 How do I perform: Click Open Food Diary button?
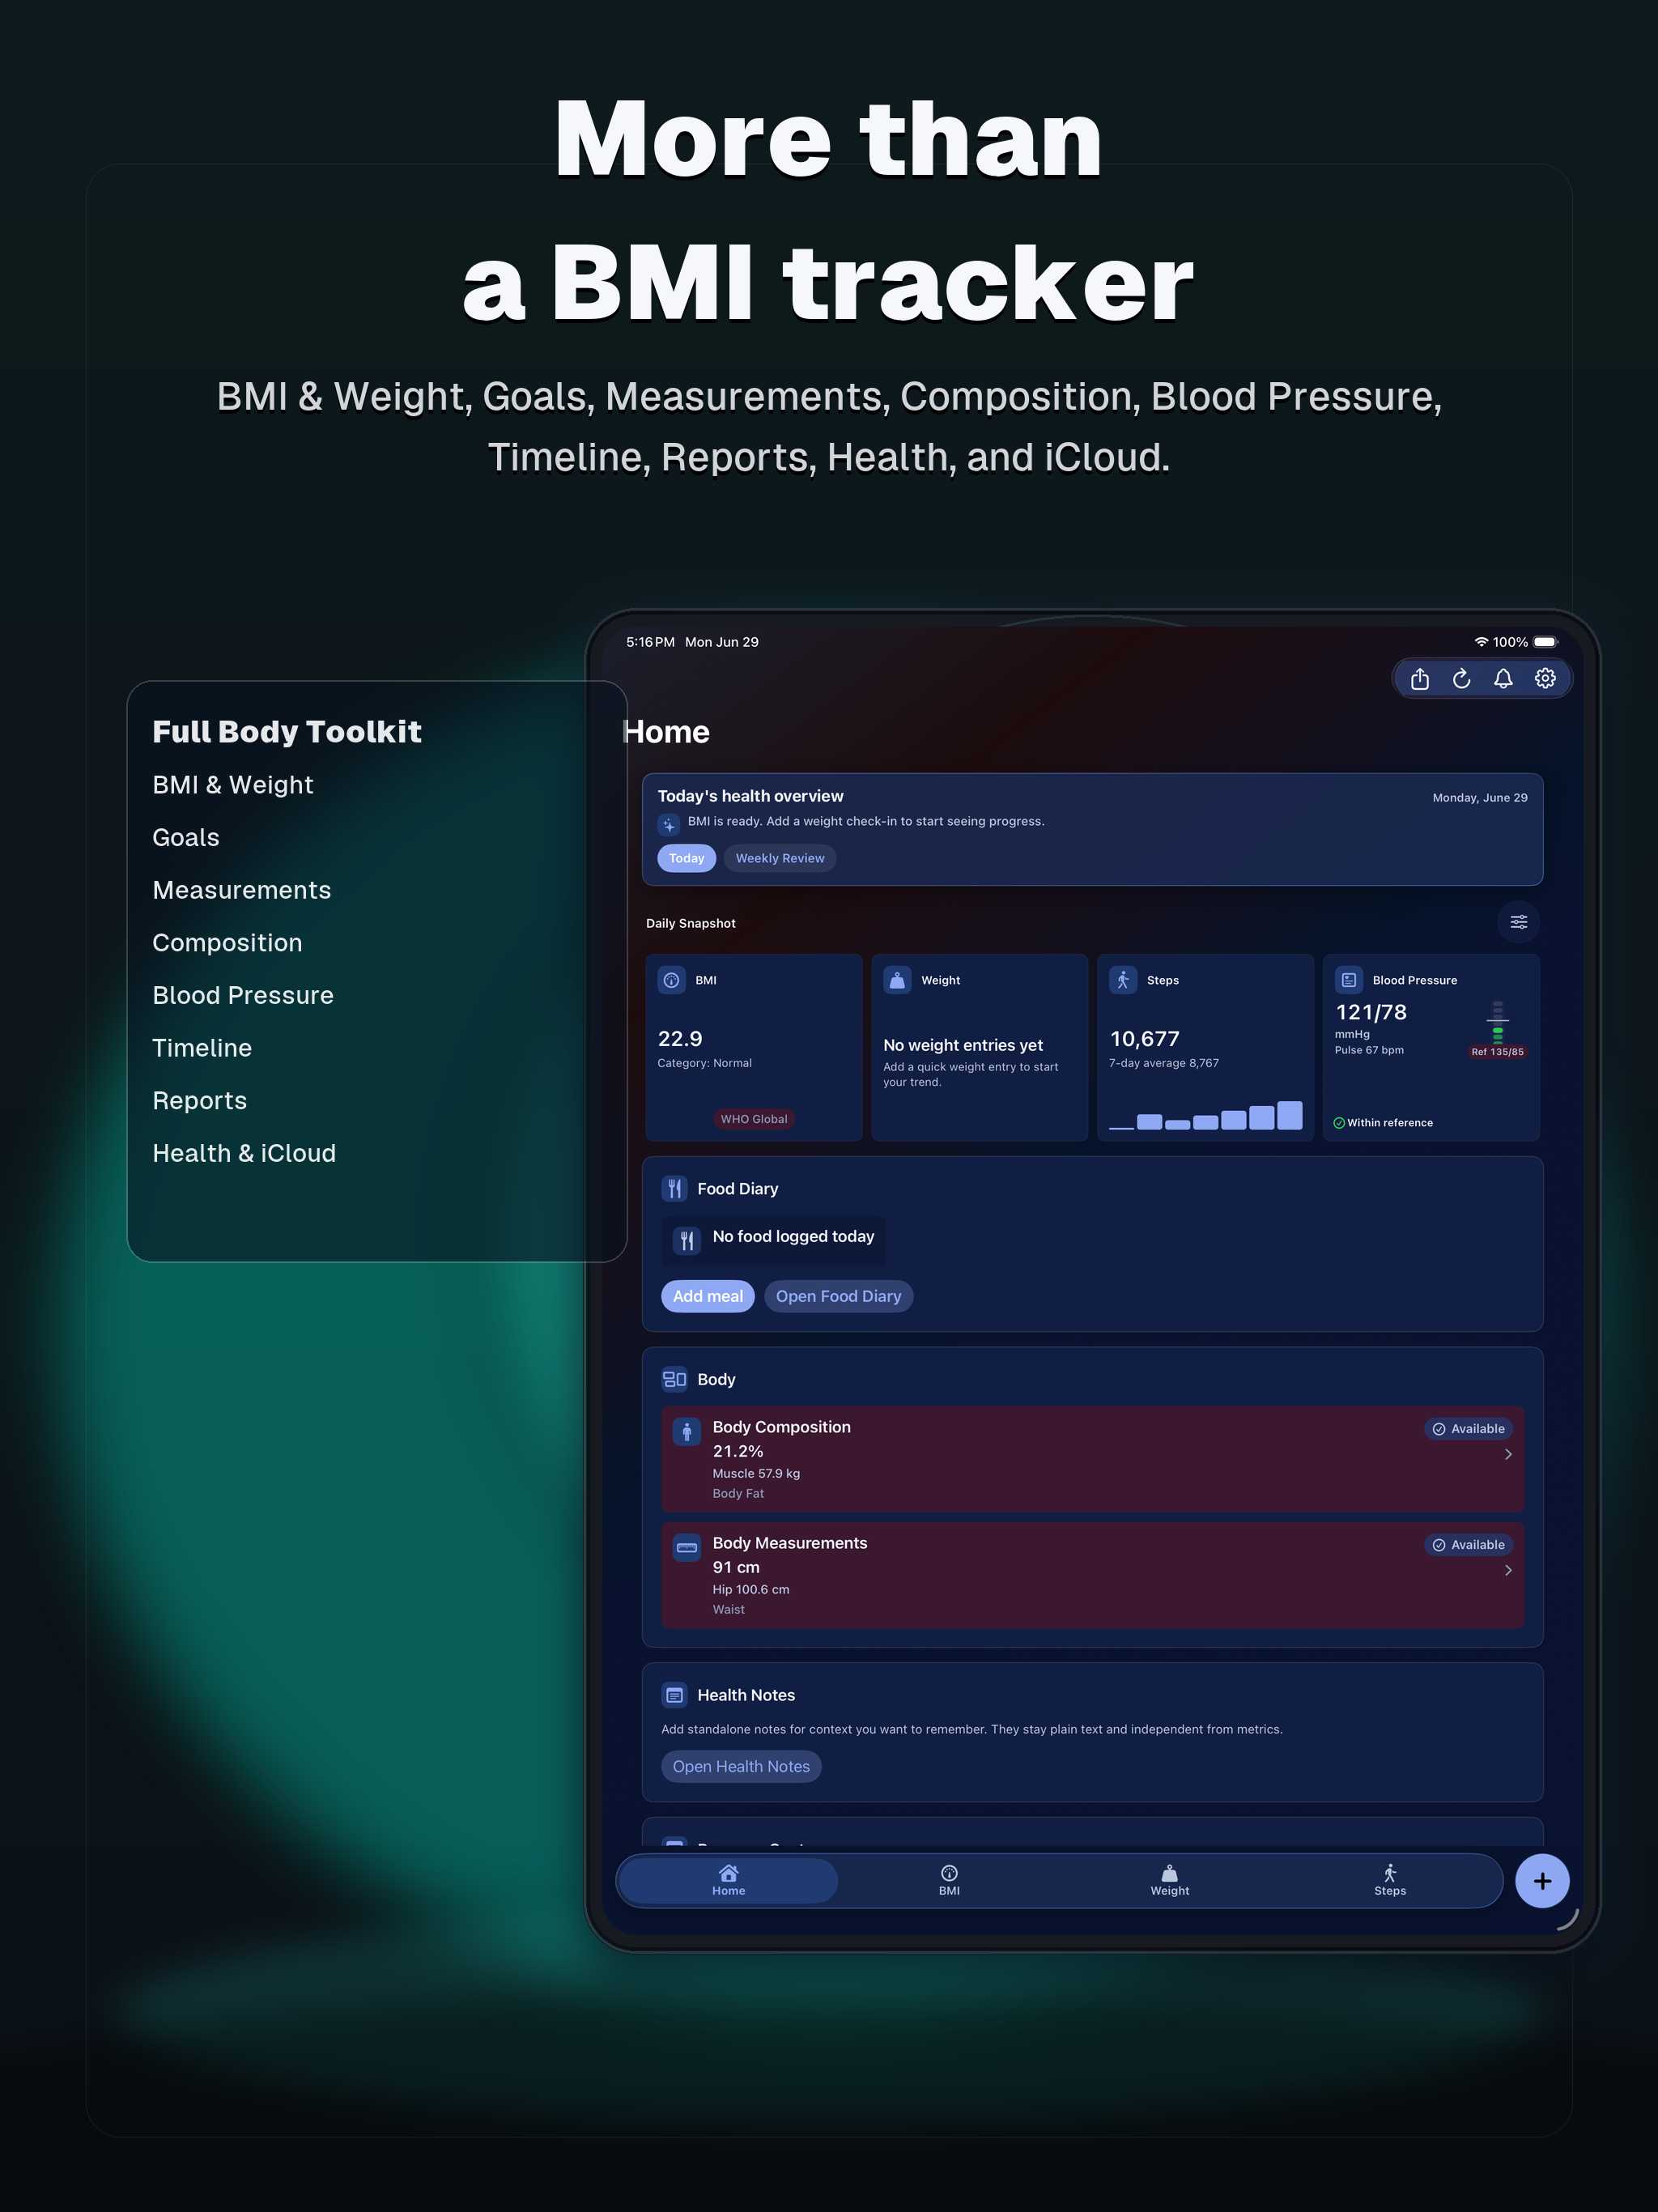click(x=838, y=1296)
